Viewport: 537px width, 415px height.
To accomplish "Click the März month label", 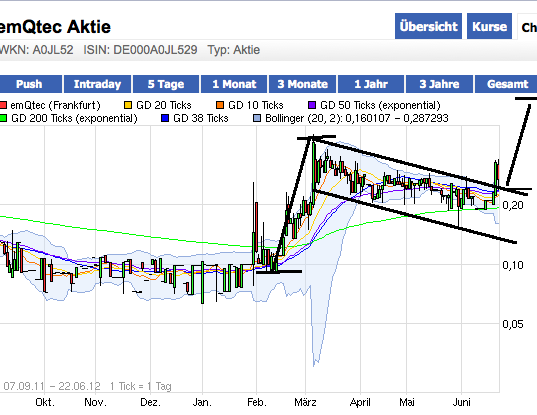I will (x=305, y=402).
